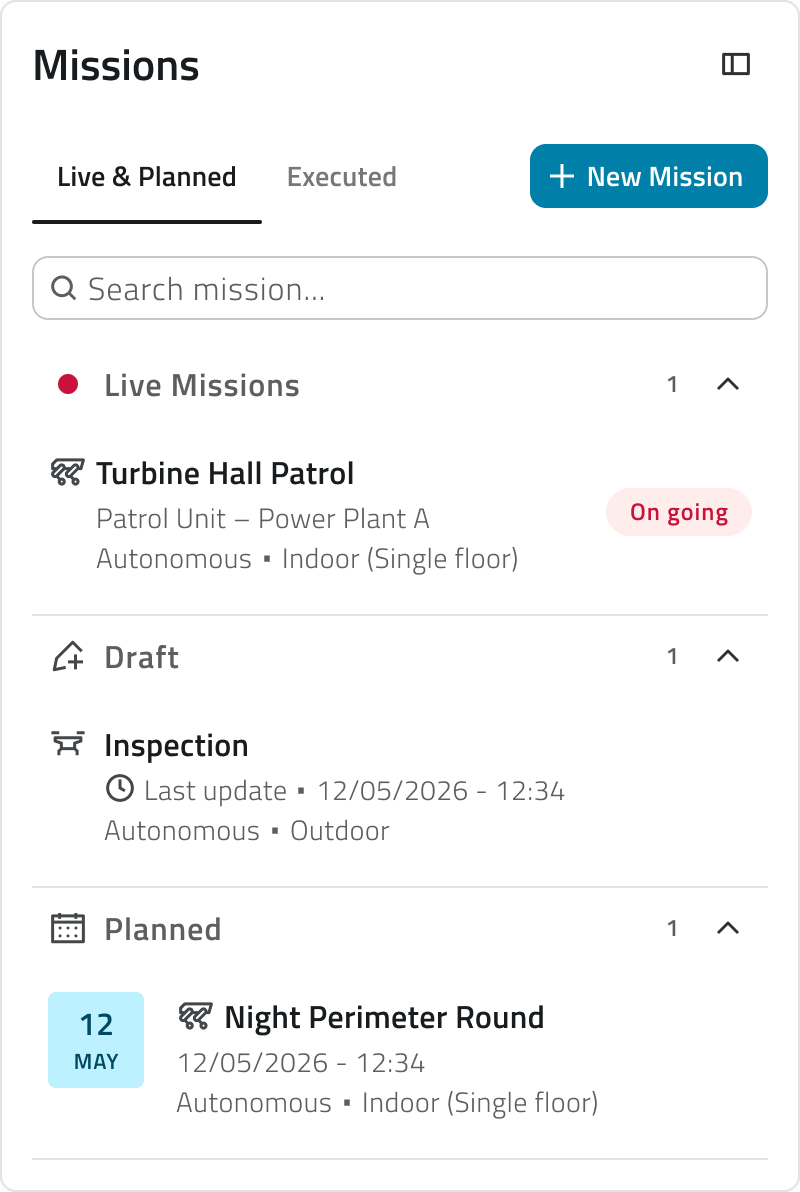The width and height of the screenshot is (800, 1192).
Task: Click the drone icon beside Inspection
Action: pos(68,743)
